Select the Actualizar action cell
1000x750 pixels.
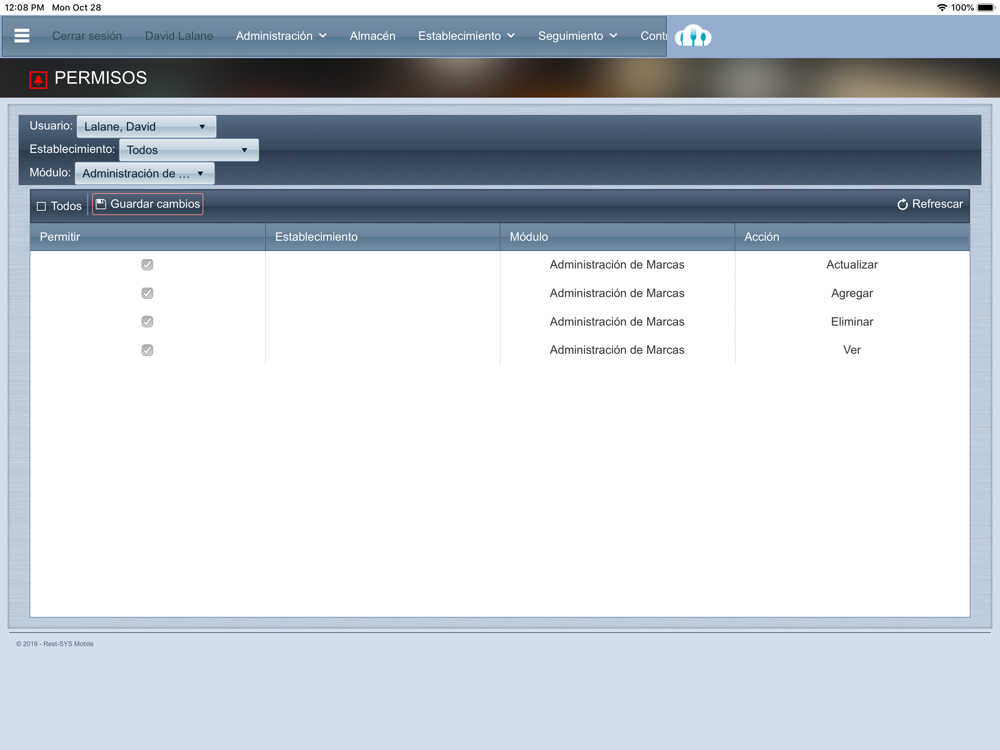click(852, 265)
